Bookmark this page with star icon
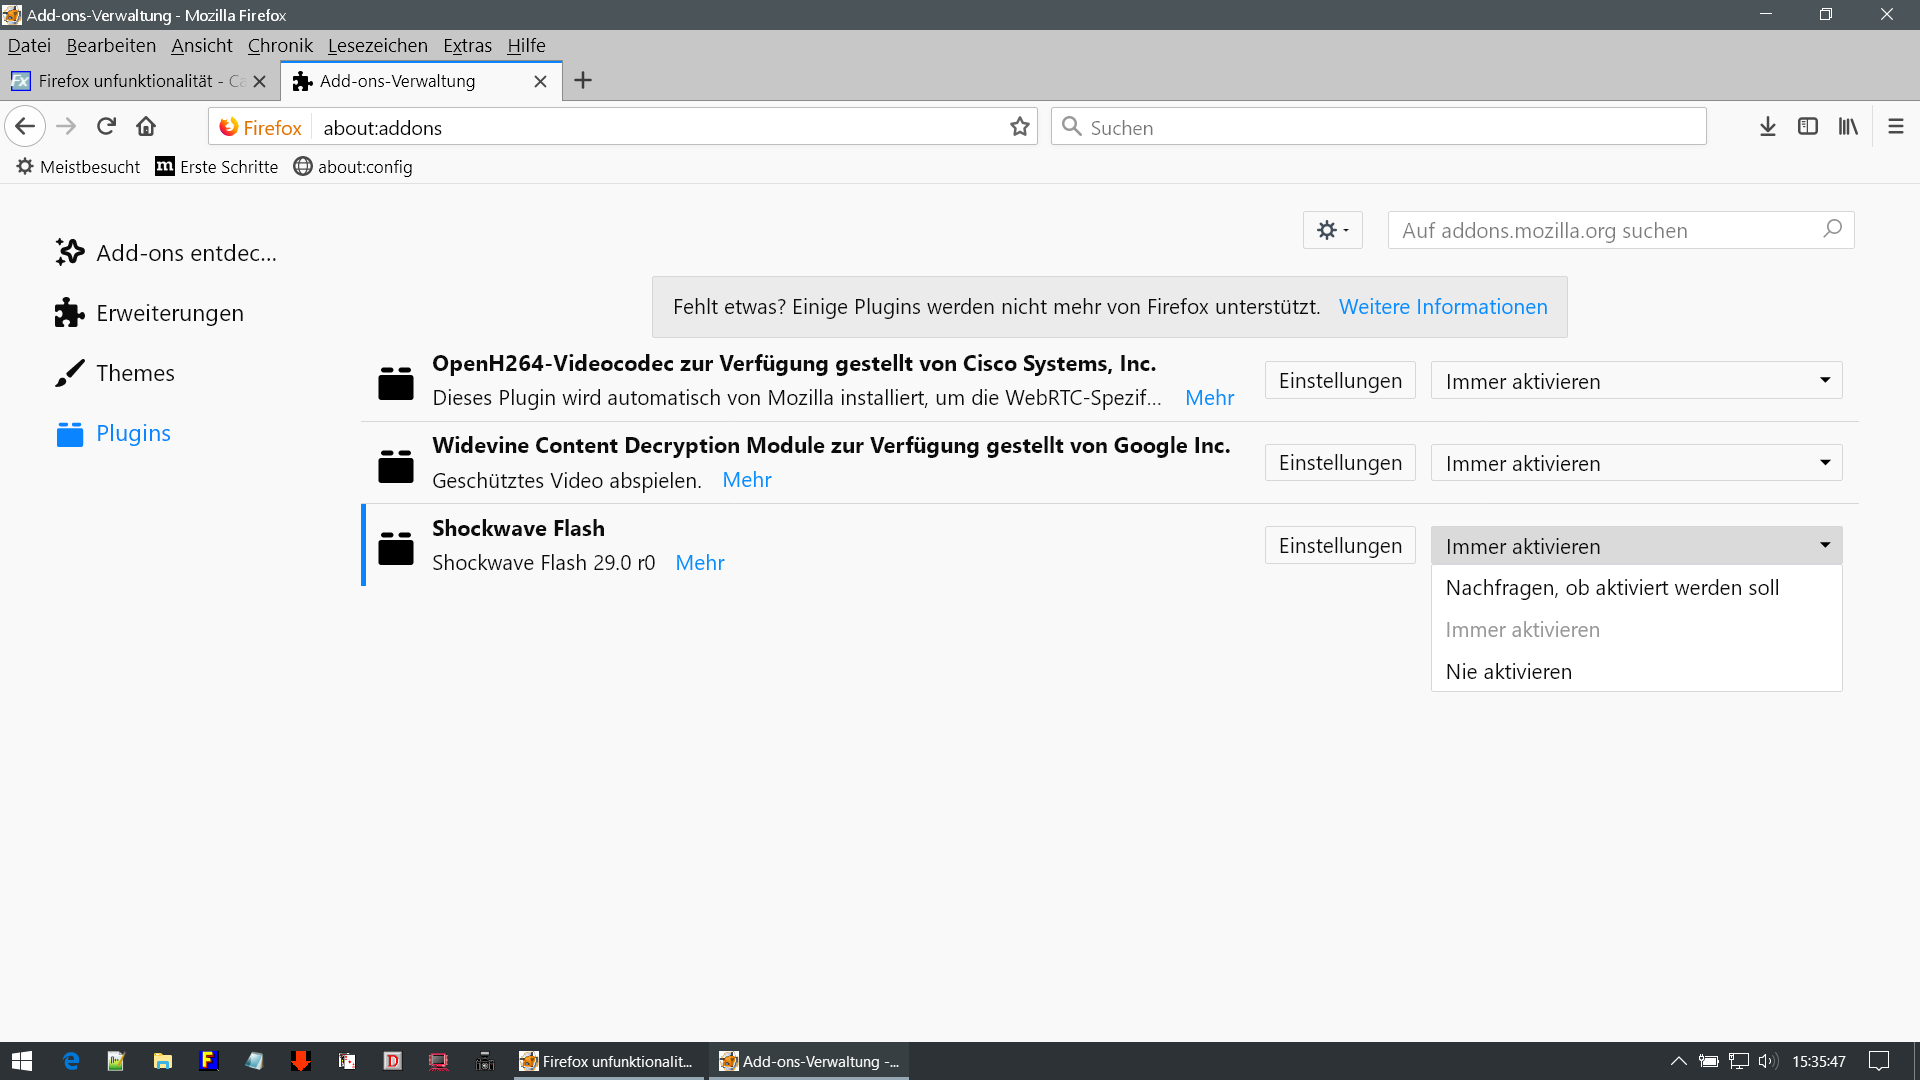Image resolution: width=1920 pixels, height=1080 pixels. 1019,127
